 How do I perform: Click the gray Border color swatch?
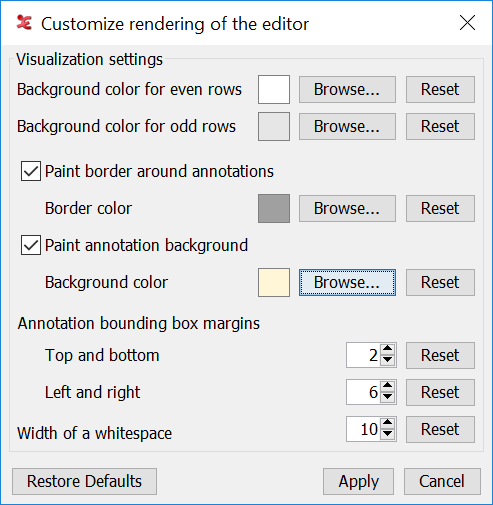click(x=274, y=209)
